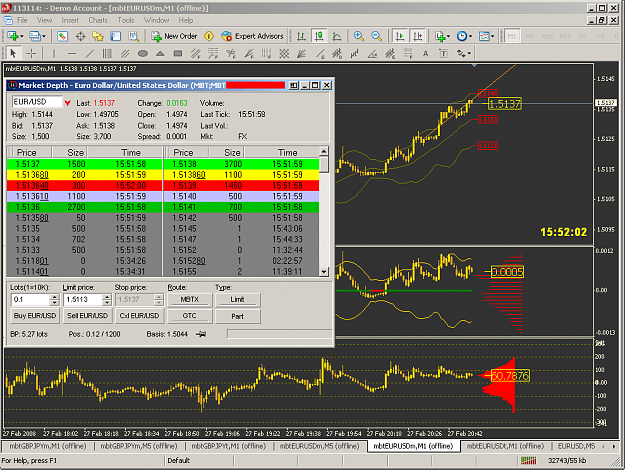The image size is (625, 470).
Task: Toggle the Expert Advisors button
Action: (252, 36)
